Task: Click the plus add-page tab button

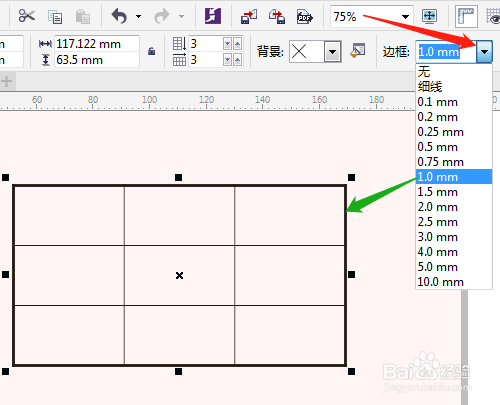Action: (6, 81)
